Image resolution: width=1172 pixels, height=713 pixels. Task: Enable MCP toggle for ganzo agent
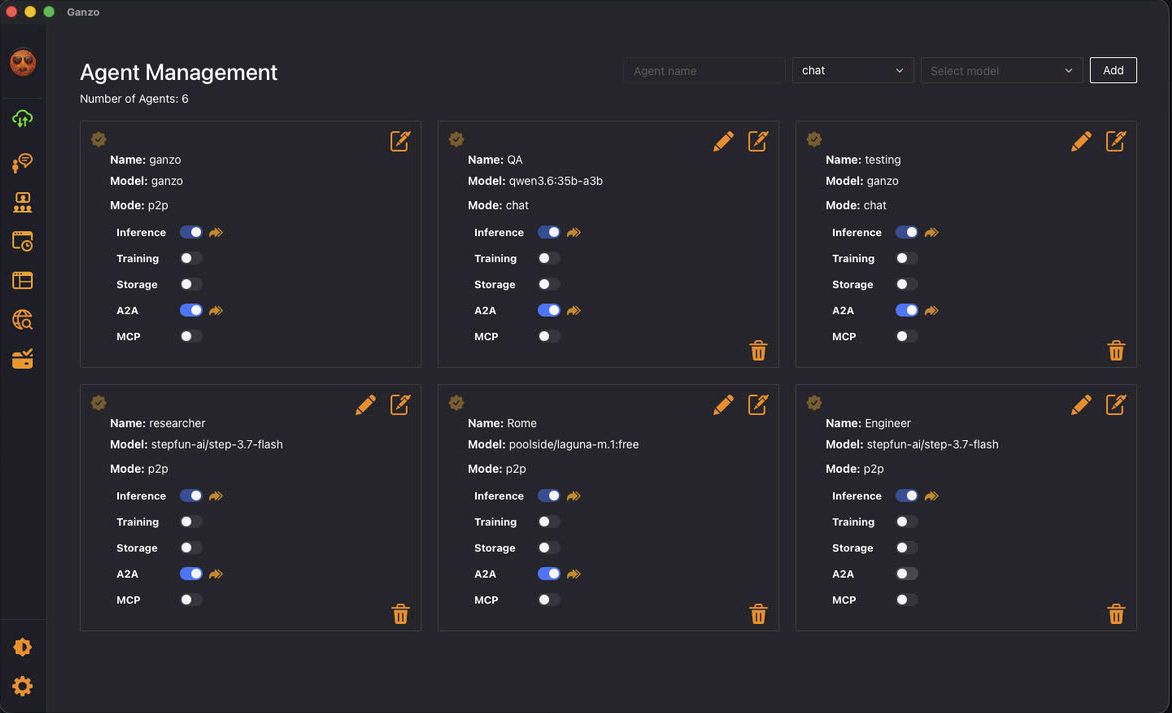click(191, 336)
